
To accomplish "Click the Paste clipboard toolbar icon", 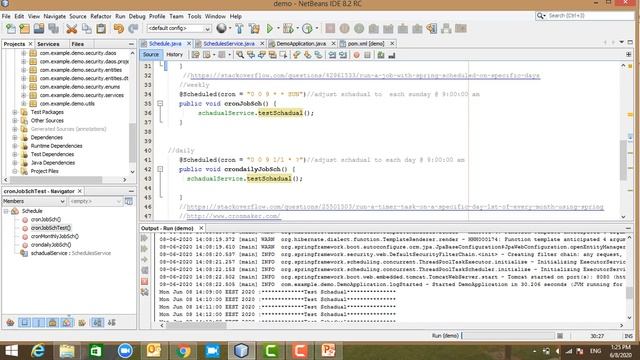I will click(101, 29).
